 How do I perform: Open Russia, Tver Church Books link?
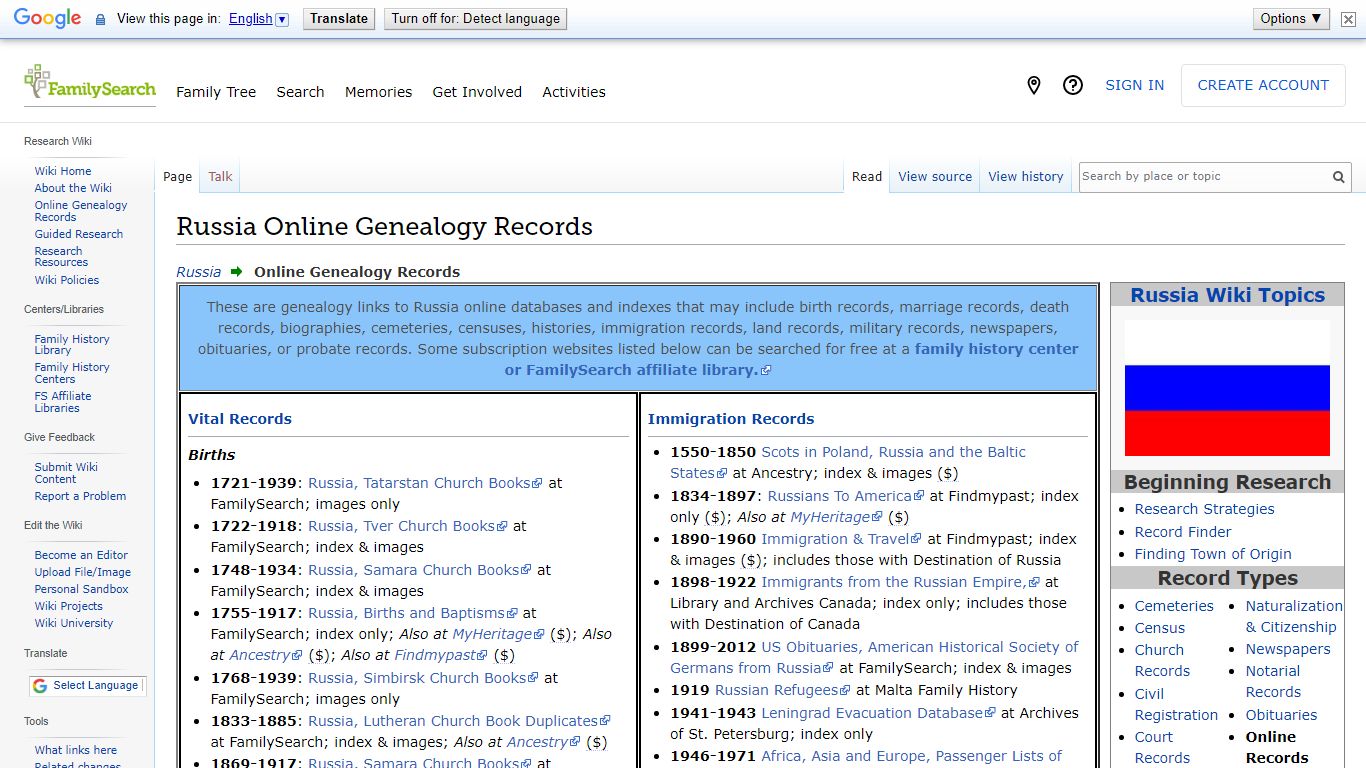coord(408,526)
